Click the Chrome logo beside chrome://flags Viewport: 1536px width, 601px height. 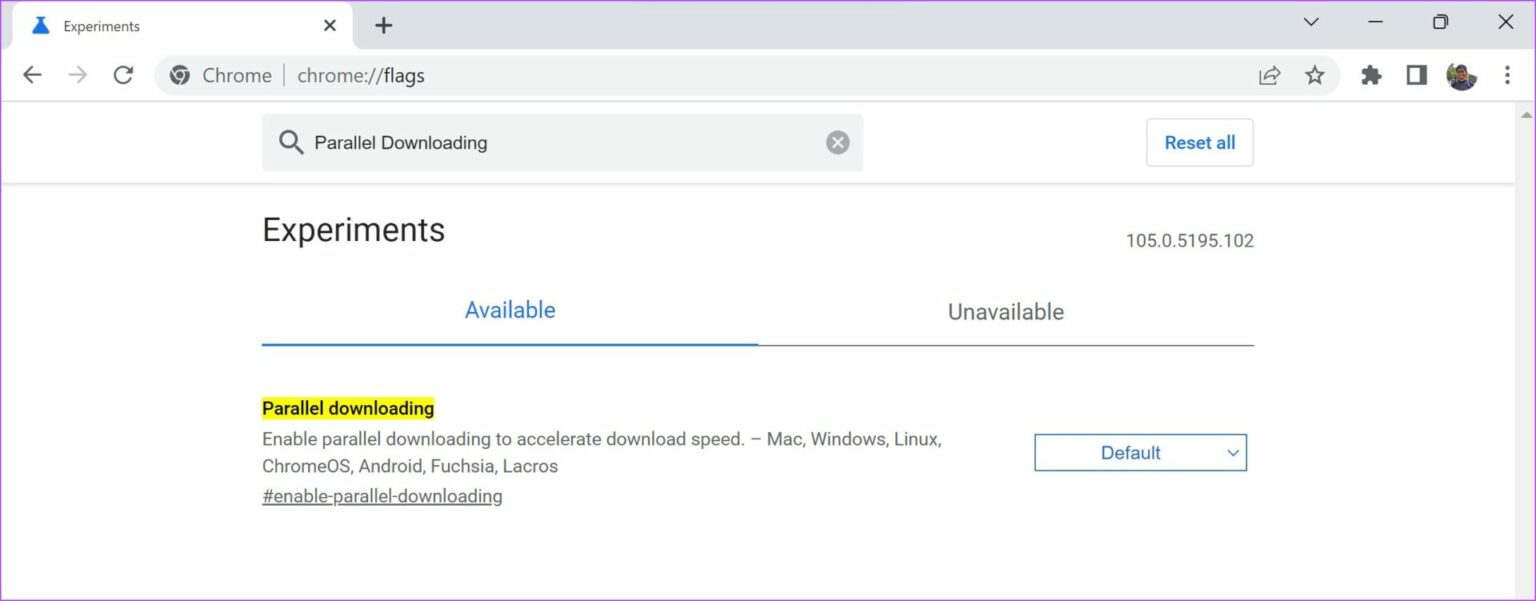pyautogui.click(x=180, y=75)
